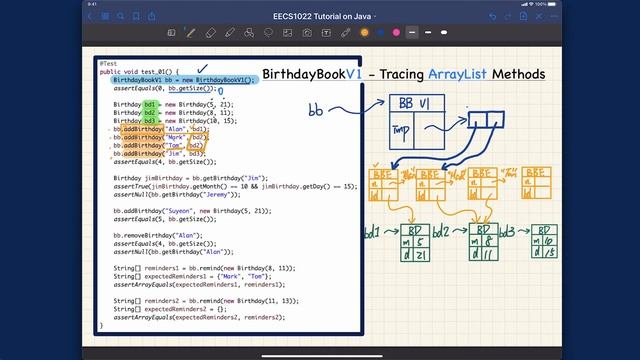Image resolution: width=640 pixels, height=360 pixels.
Task: Select the thinnest stroke width
Action: [x=412, y=33]
